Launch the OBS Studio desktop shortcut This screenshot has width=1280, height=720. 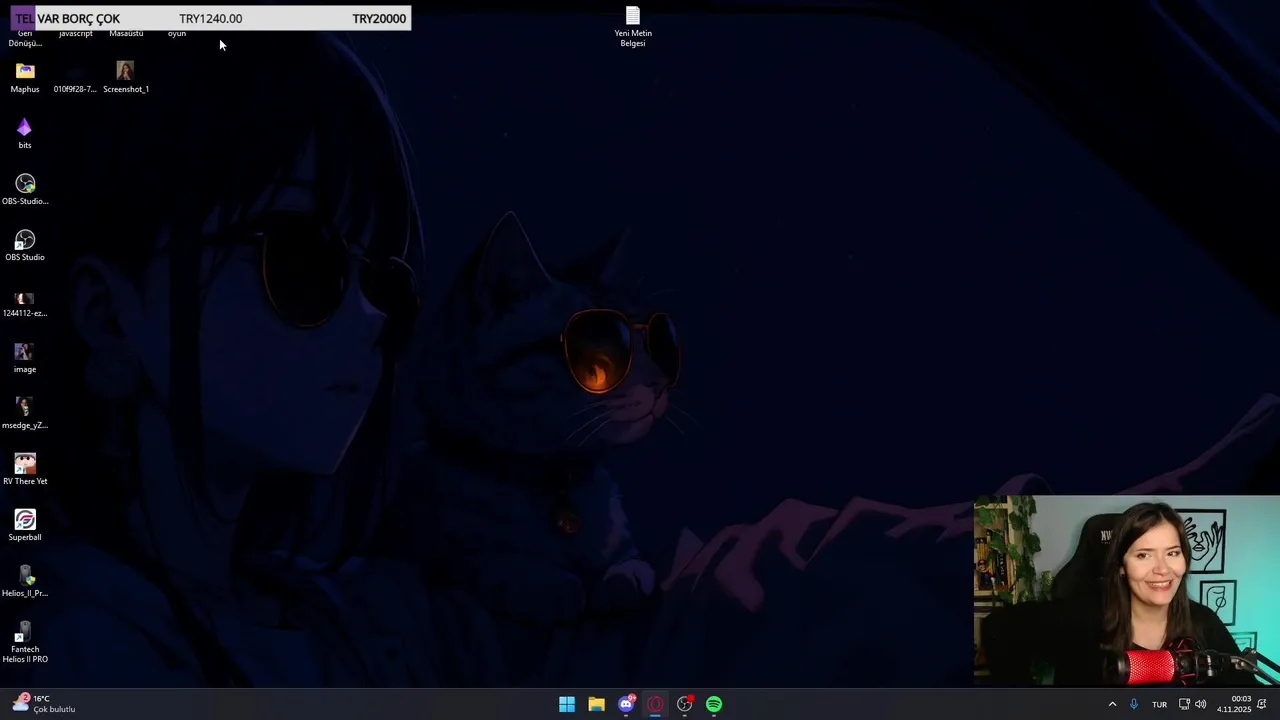pyautogui.click(x=25, y=246)
